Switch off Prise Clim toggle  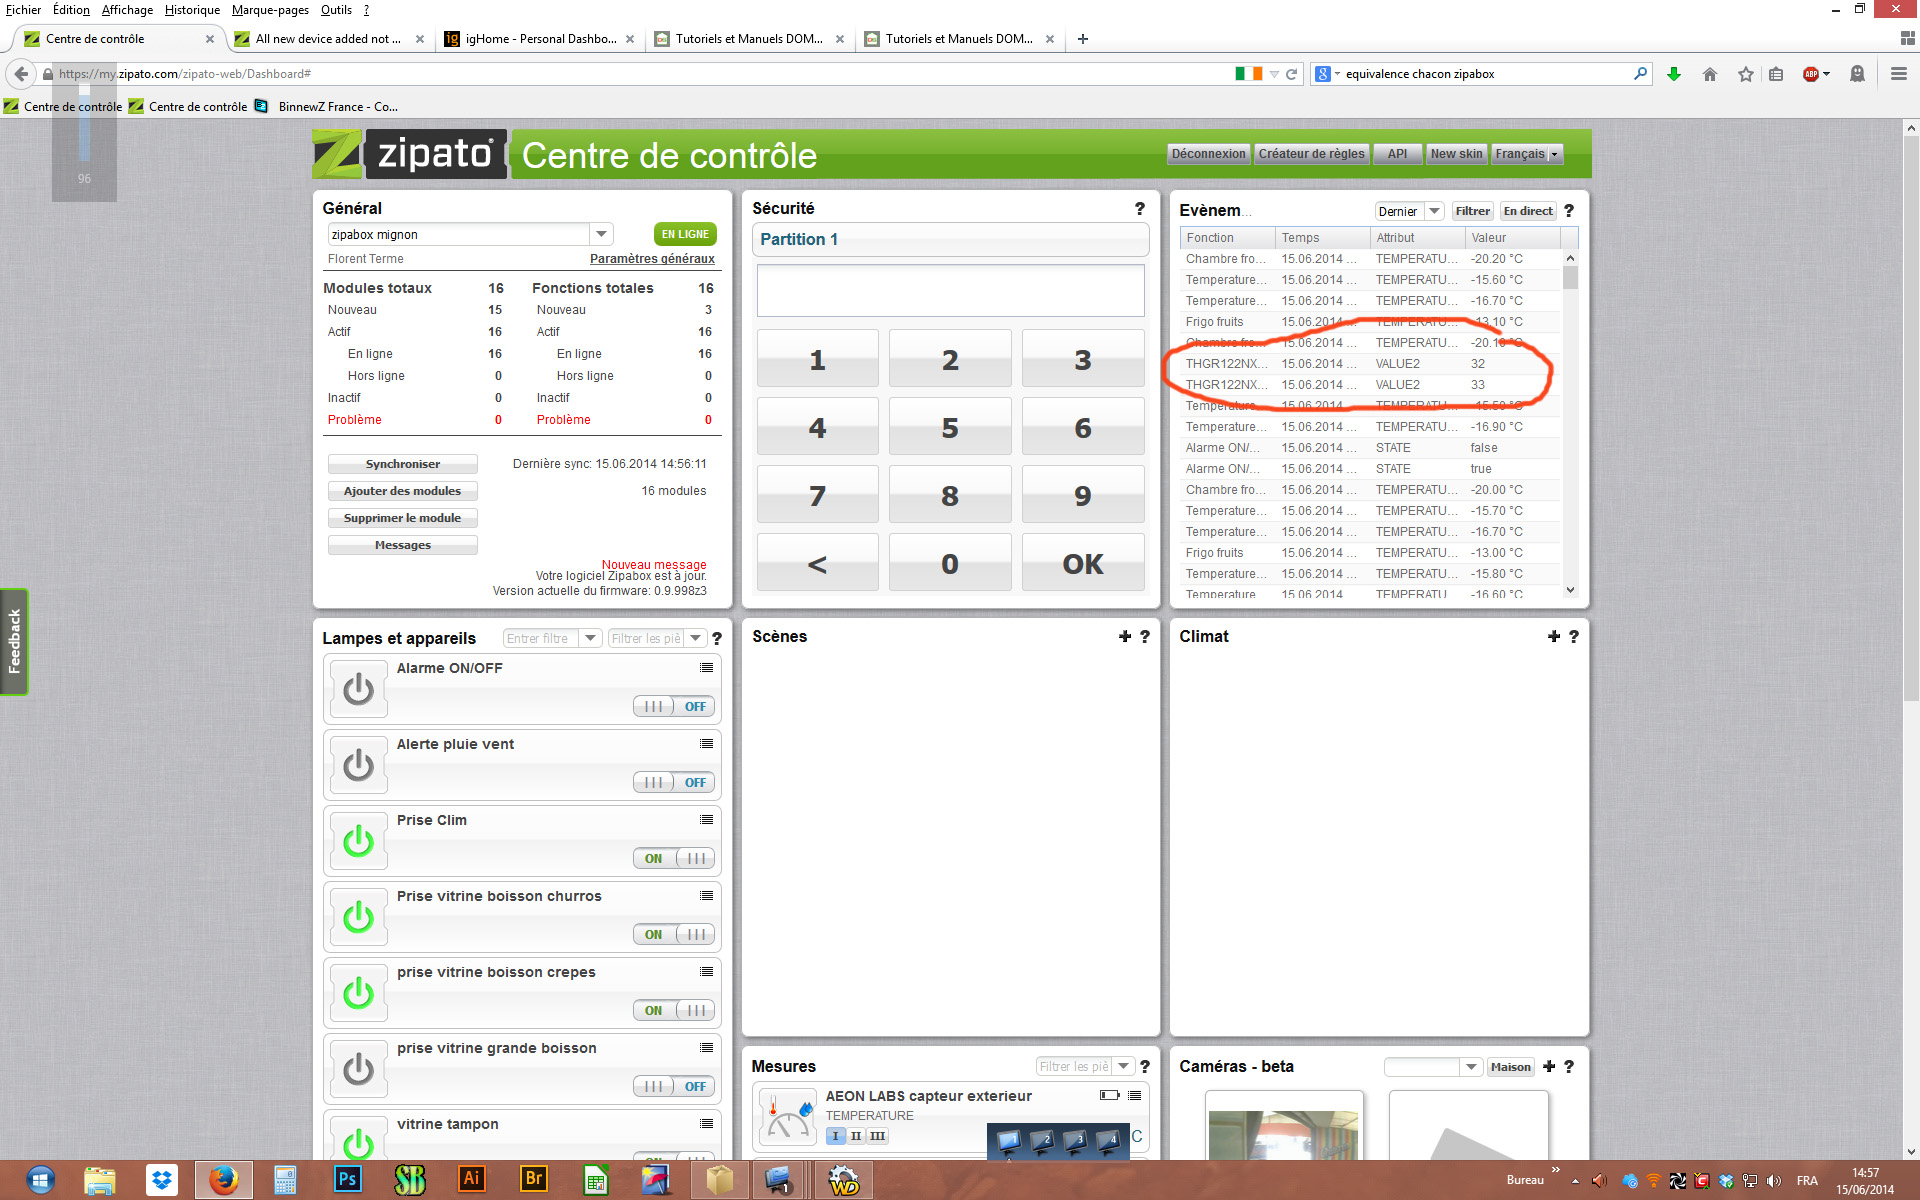(x=673, y=859)
